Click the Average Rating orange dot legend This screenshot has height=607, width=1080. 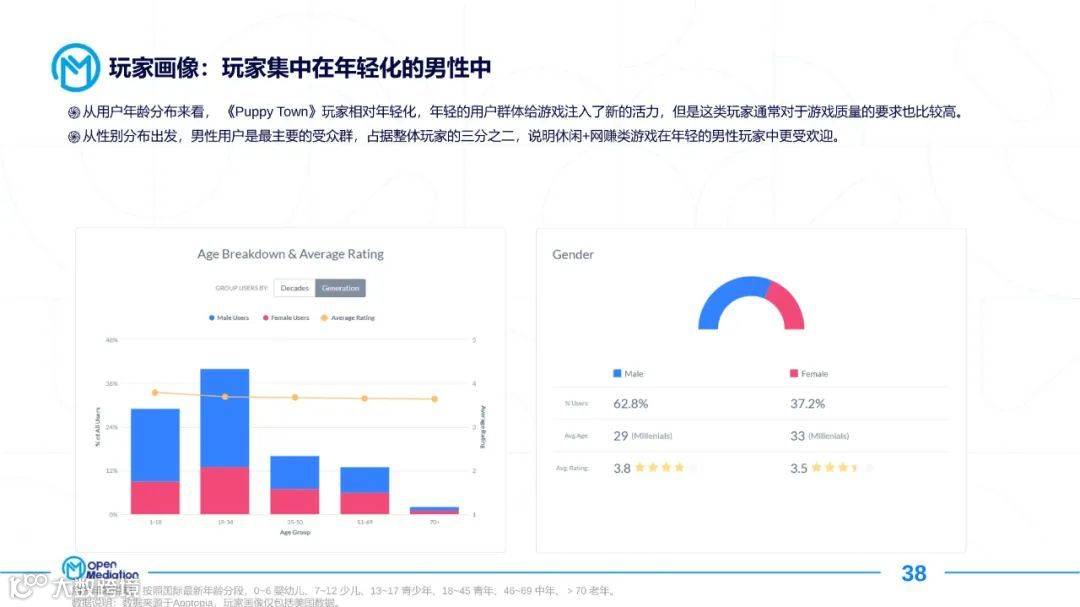tap(324, 316)
